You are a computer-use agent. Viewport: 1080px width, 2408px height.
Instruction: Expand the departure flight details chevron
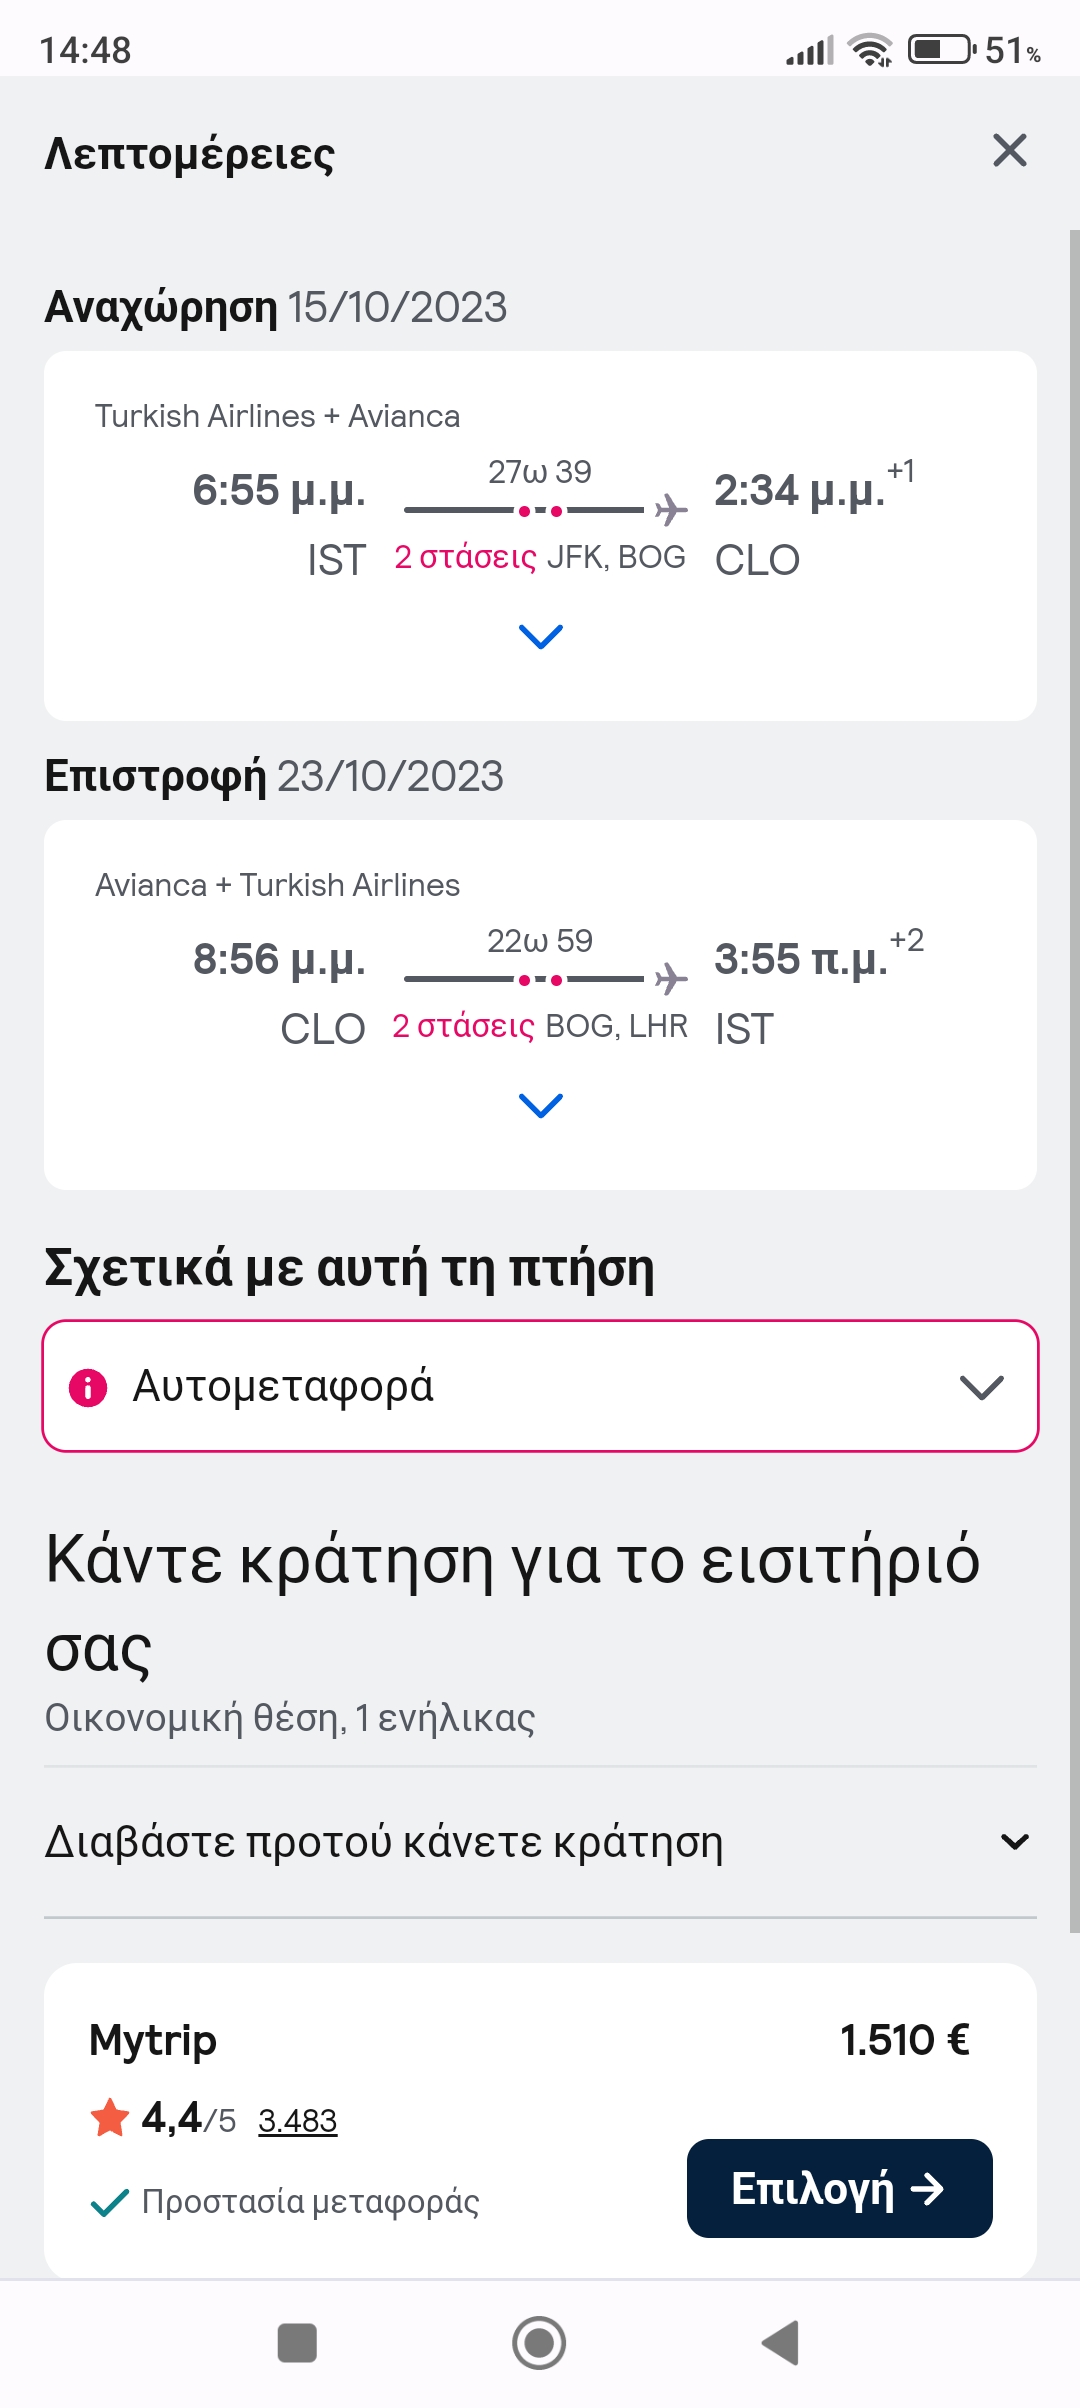[x=541, y=636]
